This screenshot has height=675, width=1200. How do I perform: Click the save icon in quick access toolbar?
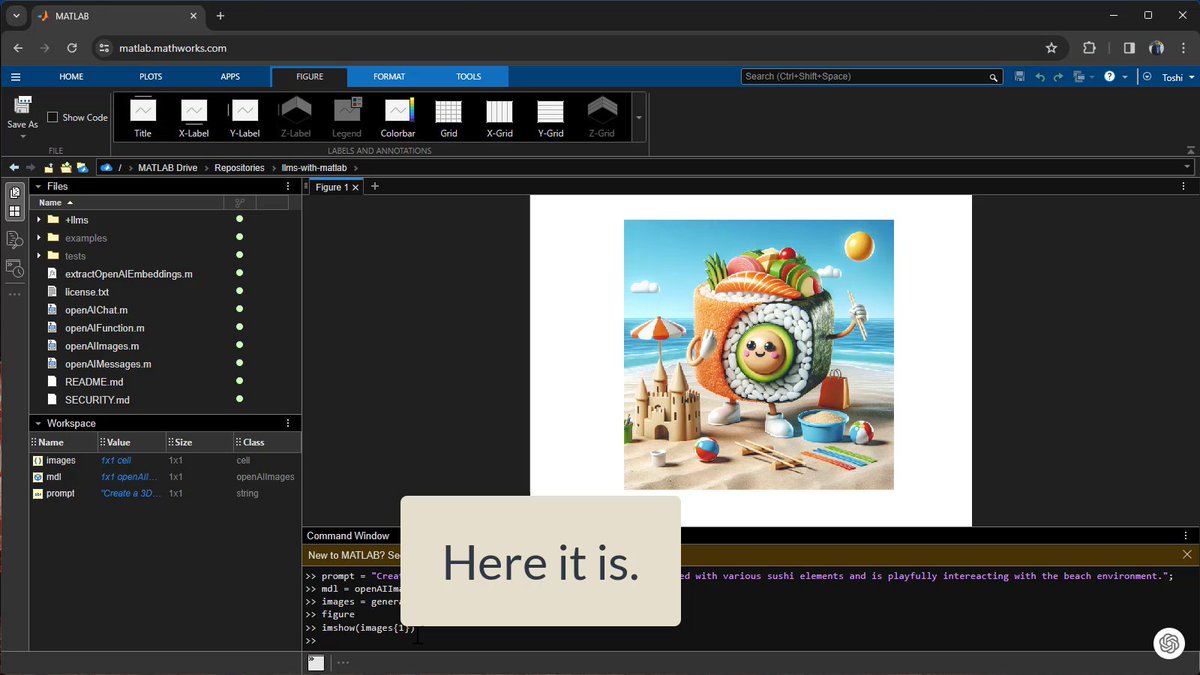1019,77
